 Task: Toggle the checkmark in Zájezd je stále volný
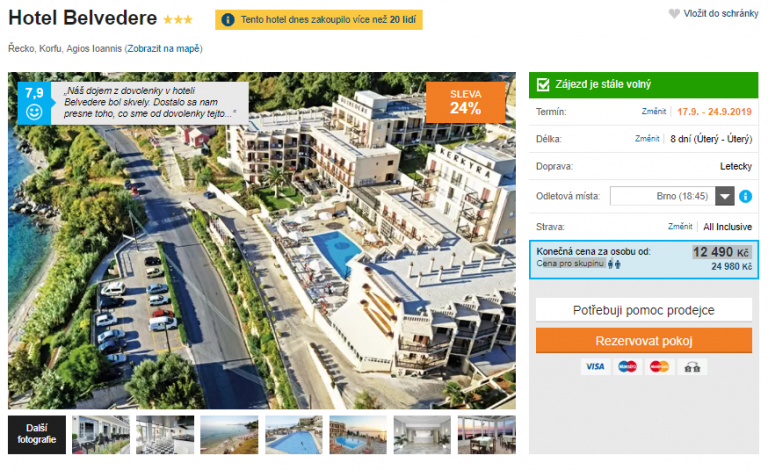pyautogui.click(x=543, y=85)
